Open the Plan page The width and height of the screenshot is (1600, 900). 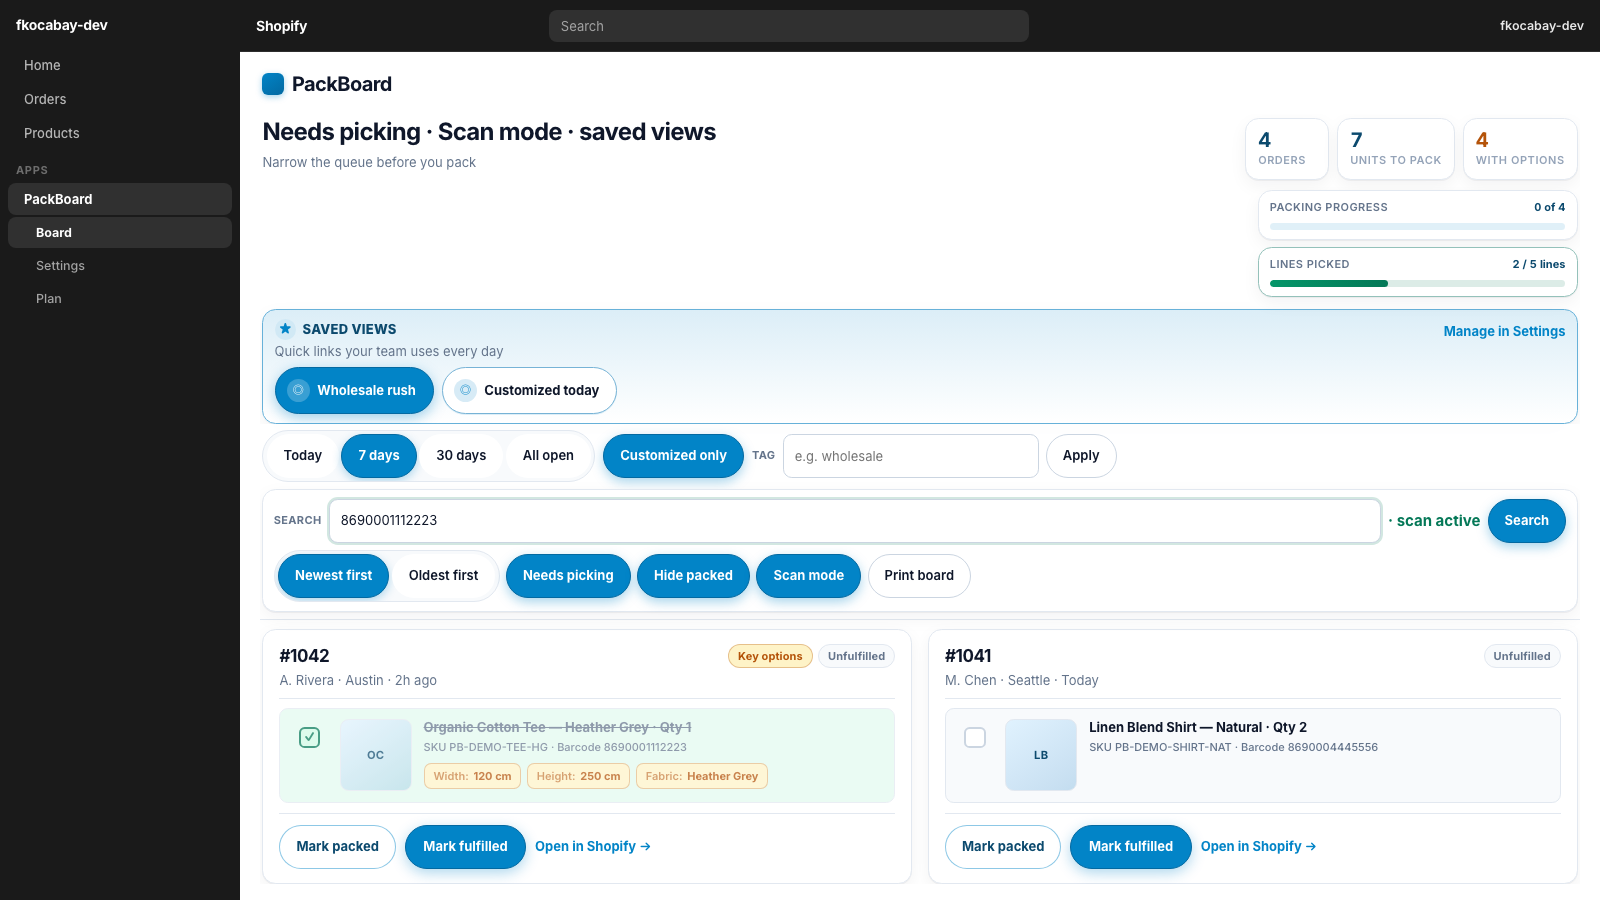[x=120, y=299]
